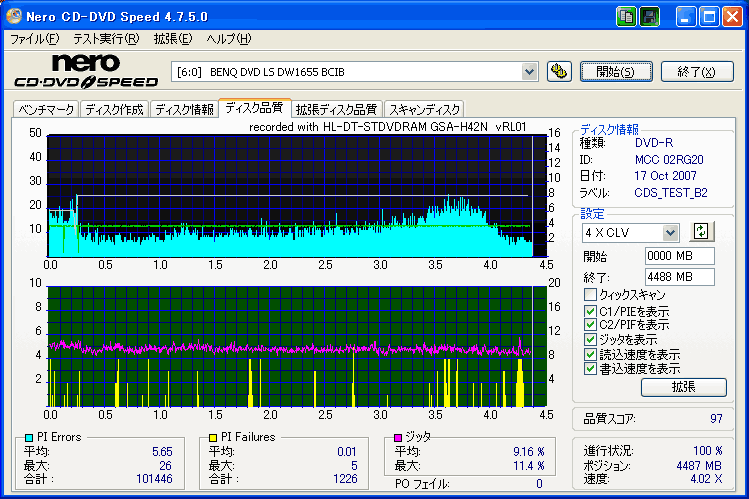Screen dimensions: 749x499
Task: Toggle ジッタを表示 checkbox
Action: coord(590,340)
